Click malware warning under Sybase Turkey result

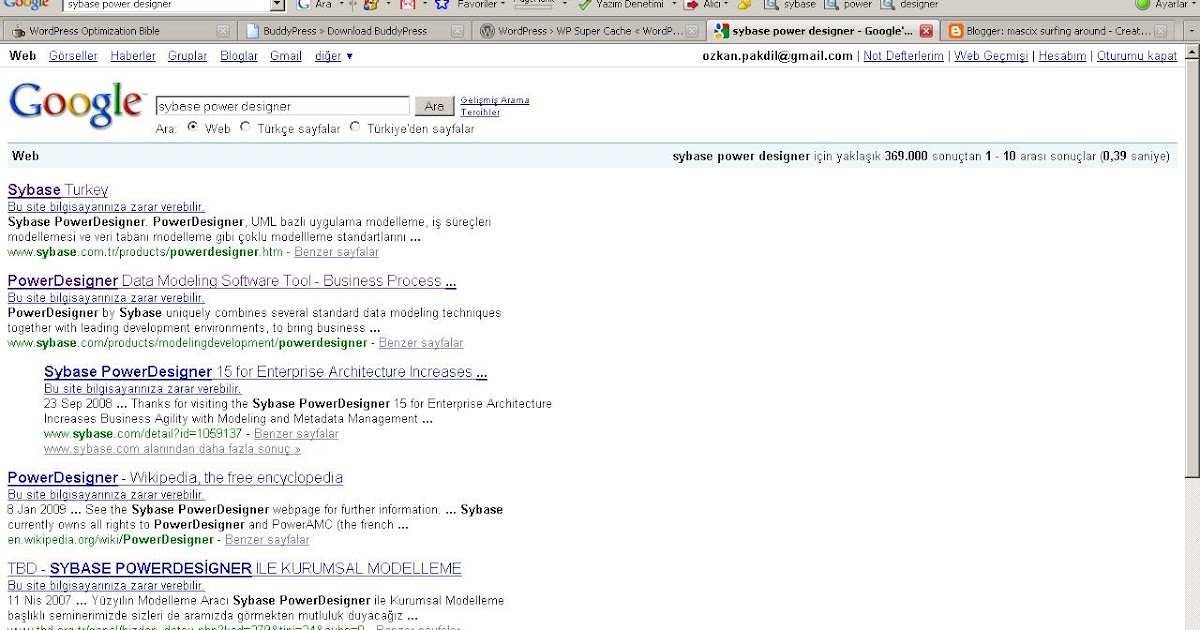[x=106, y=207]
